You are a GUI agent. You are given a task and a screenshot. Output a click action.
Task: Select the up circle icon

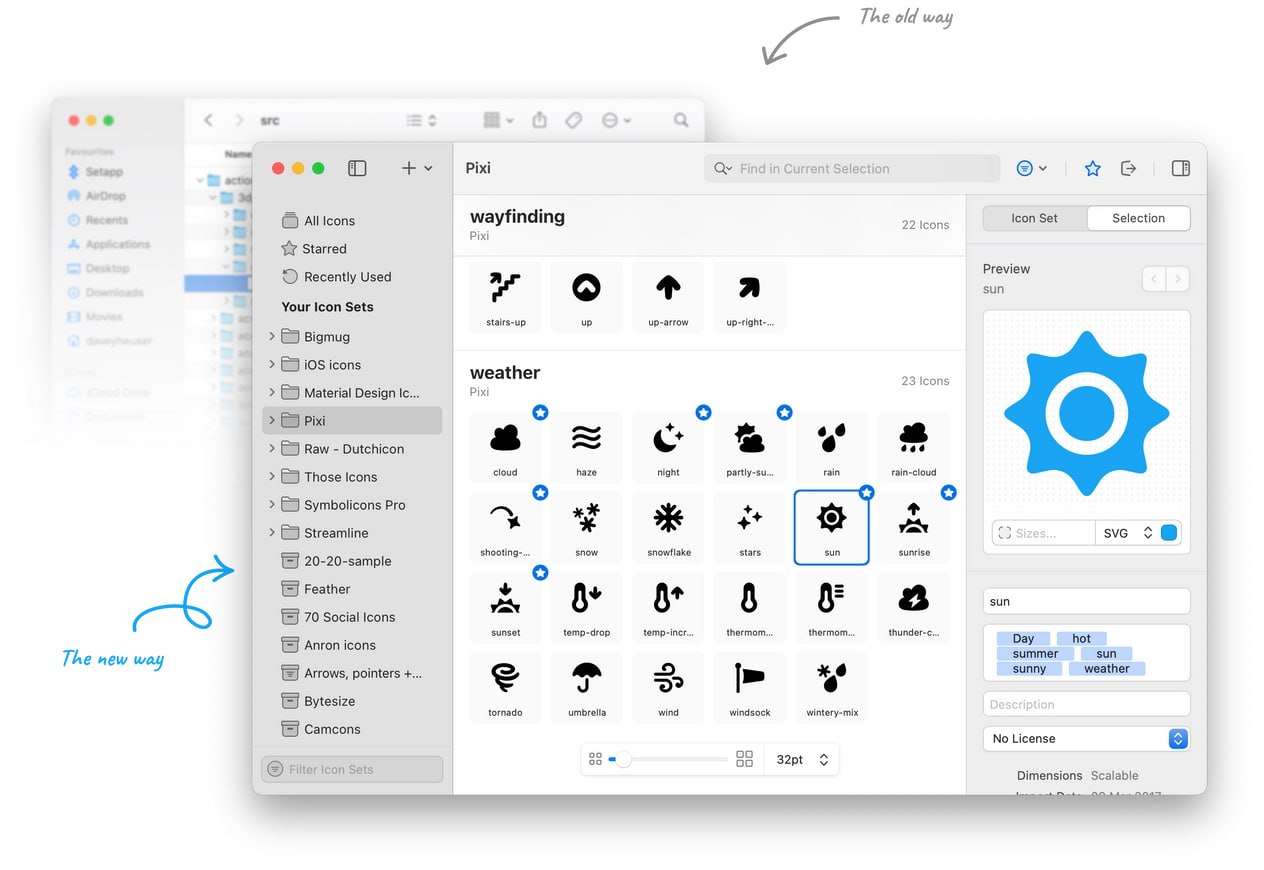[586, 297]
